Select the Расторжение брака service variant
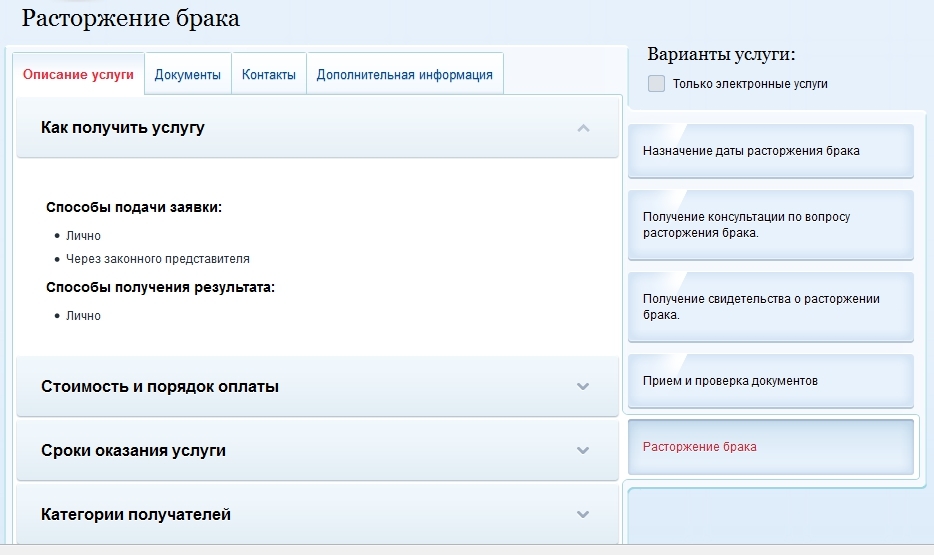The image size is (934, 555). pyautogui.click(x=771, y=447)
